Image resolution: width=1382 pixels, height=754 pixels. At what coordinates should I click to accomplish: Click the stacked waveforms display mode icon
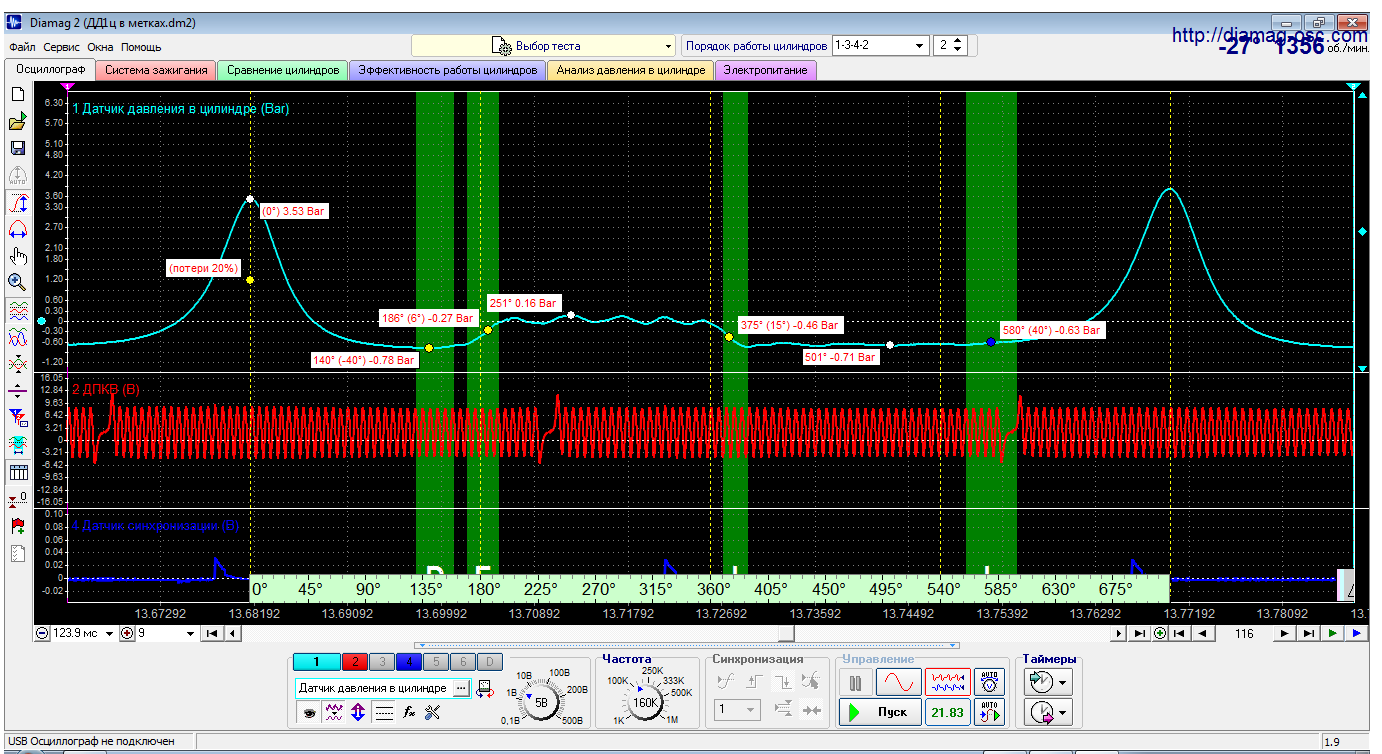tap(17, 310)
